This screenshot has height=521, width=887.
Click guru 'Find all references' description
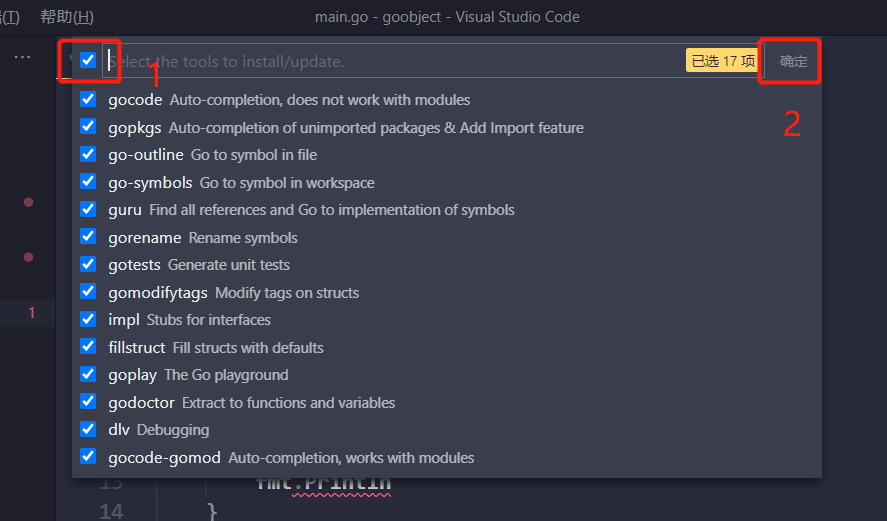tap(332, 210)
